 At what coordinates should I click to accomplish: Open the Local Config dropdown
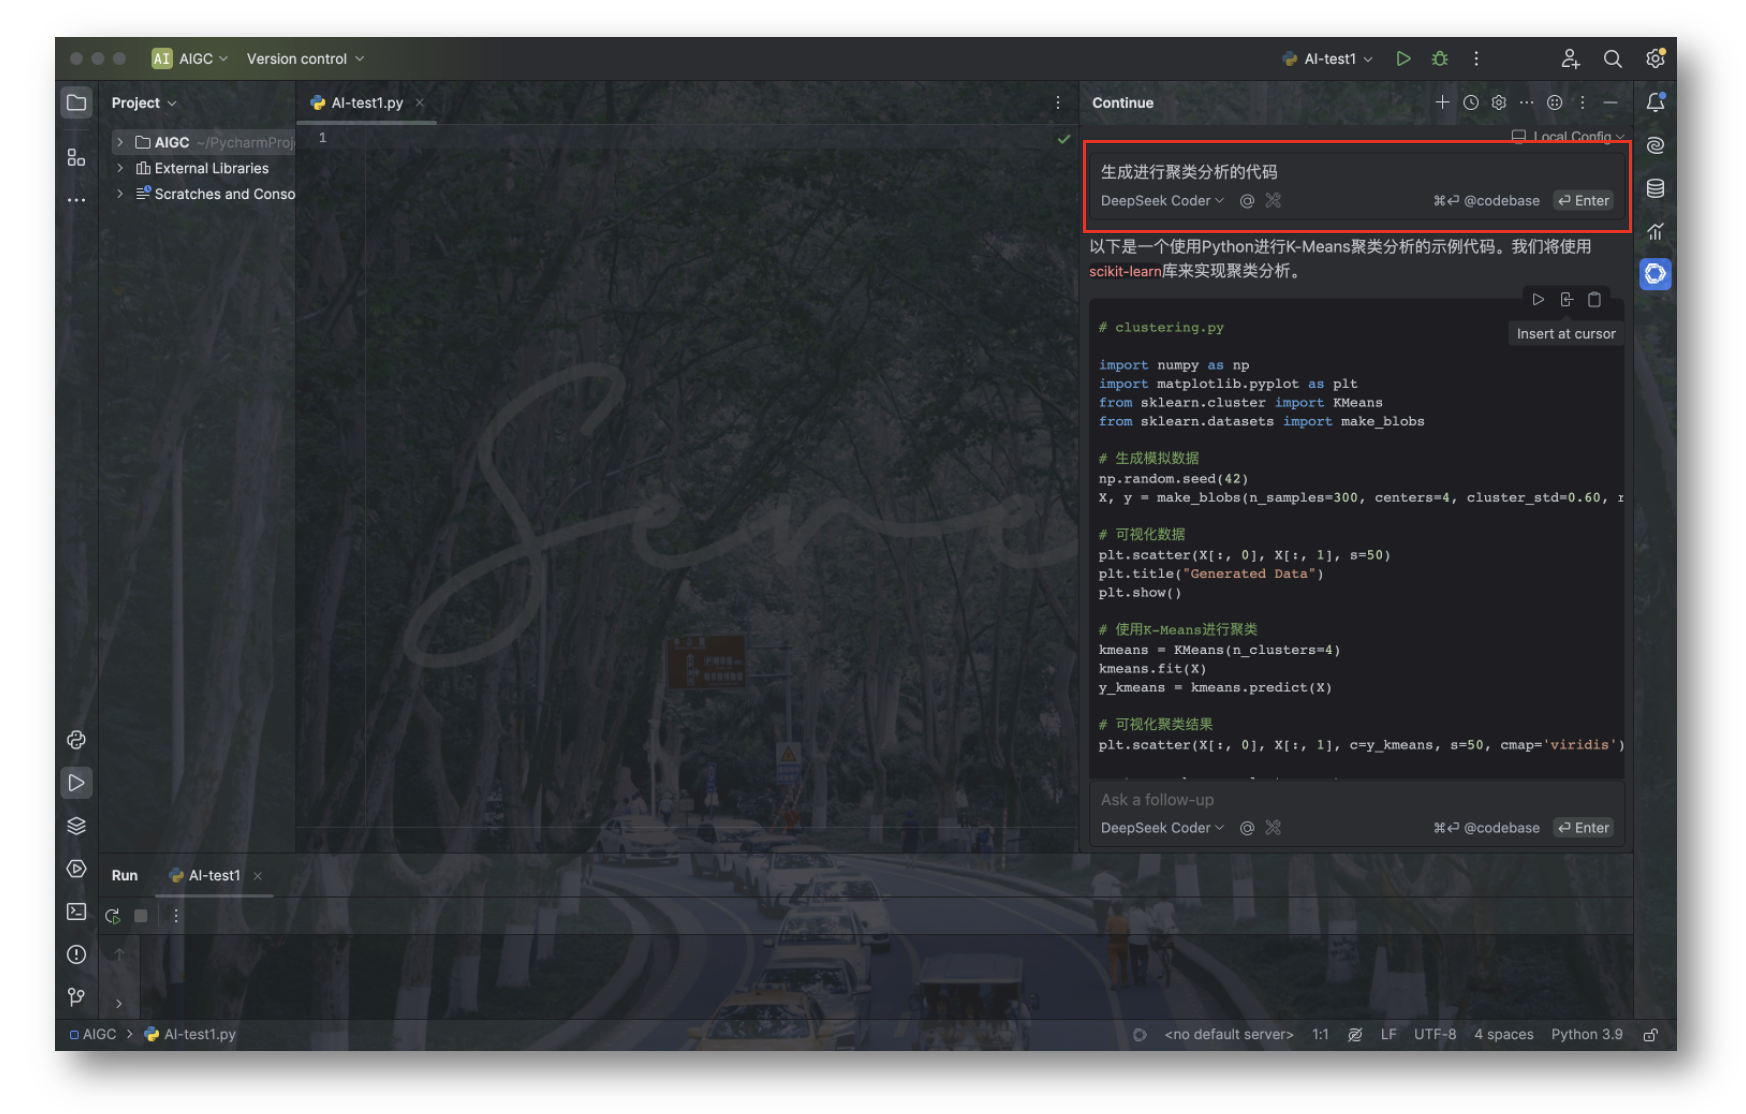tap(1567, 136)
